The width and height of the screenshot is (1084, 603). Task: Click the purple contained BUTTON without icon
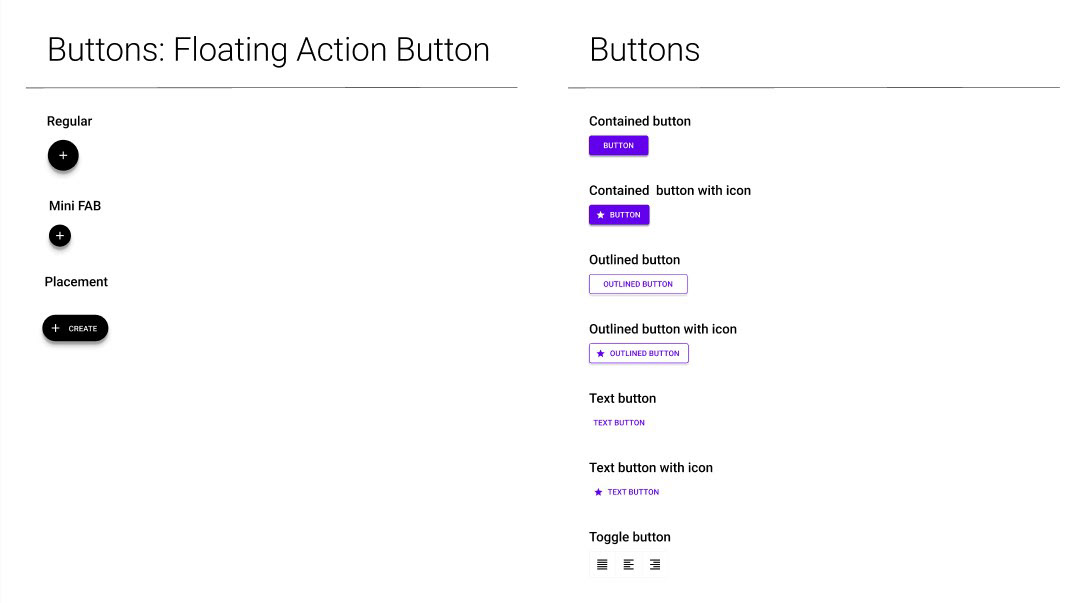[x=618, y=145]
